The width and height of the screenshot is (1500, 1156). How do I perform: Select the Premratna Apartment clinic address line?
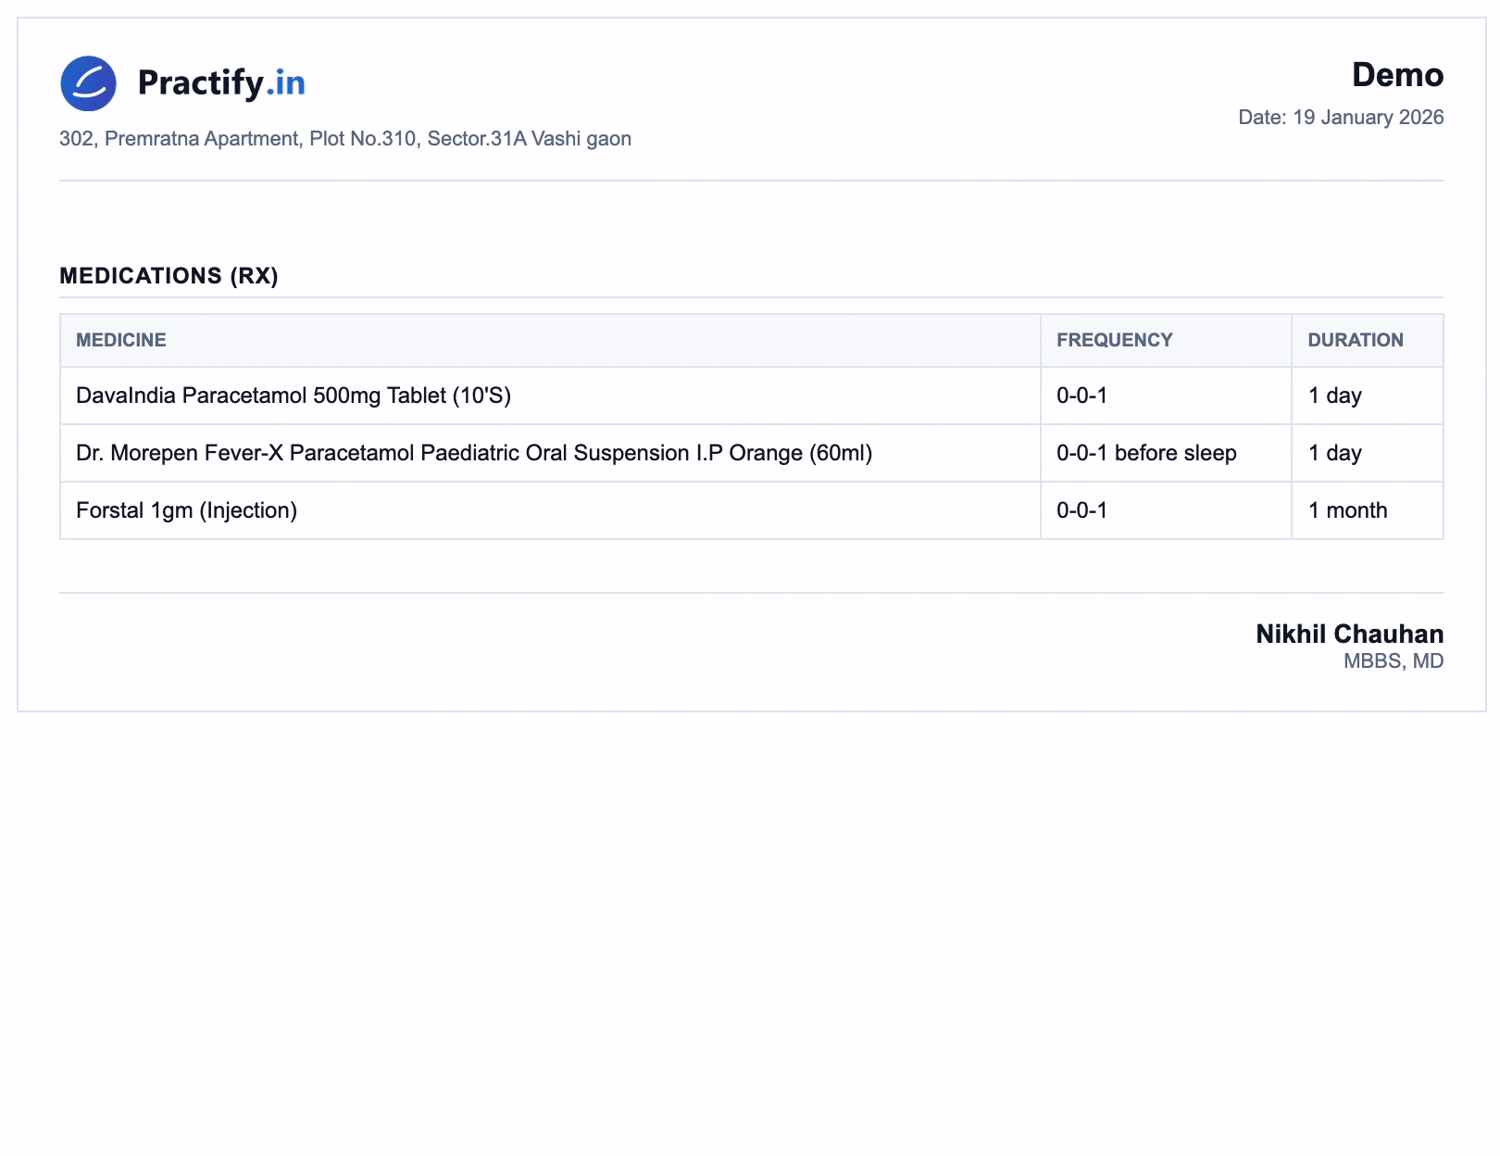click(345, 139)
